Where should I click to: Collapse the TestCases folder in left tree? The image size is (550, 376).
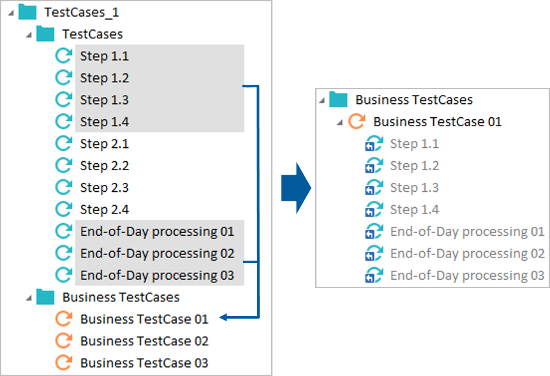click(29, 35)
